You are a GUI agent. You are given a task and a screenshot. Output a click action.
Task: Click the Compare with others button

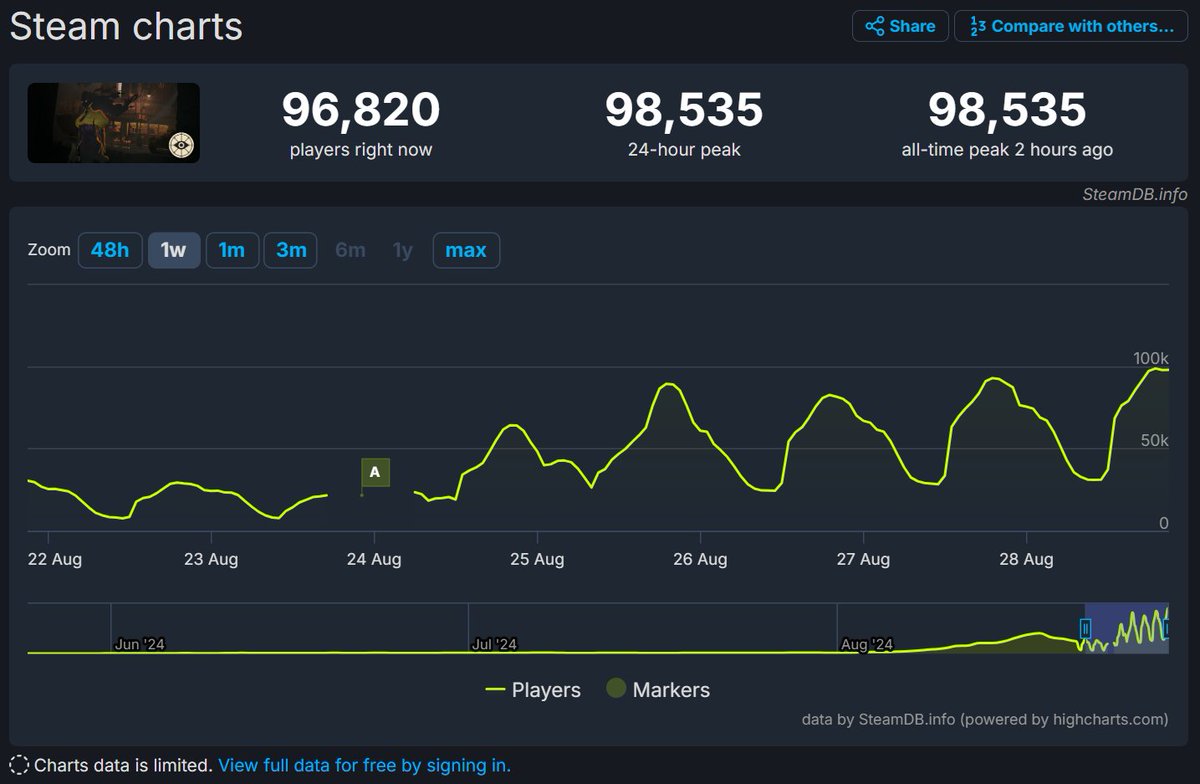tap(1070, 26)
